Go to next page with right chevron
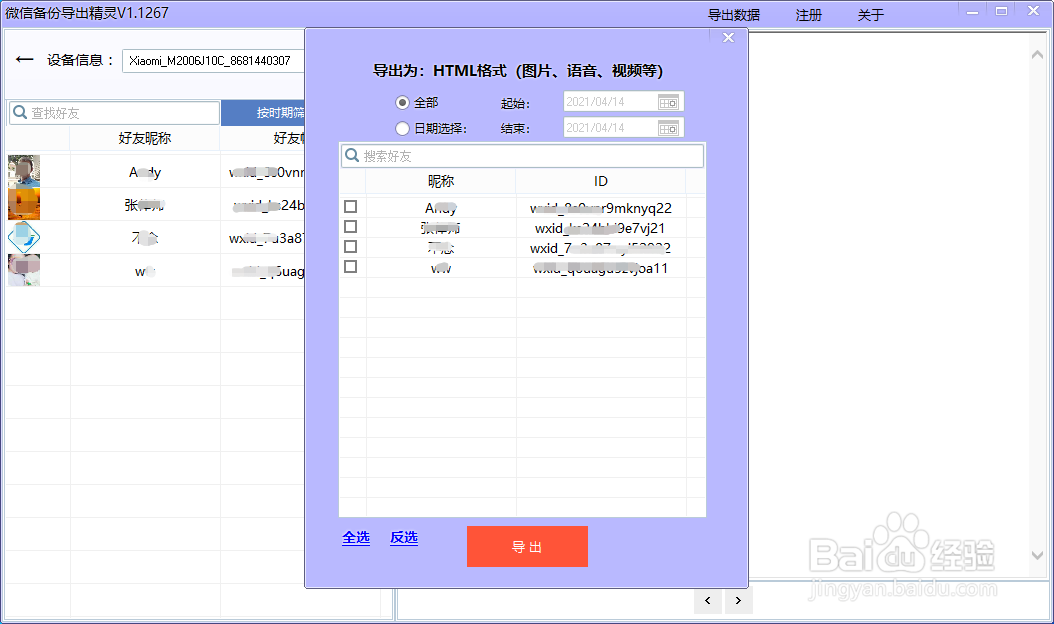1054x624 pixels. [x=739, y=600]
